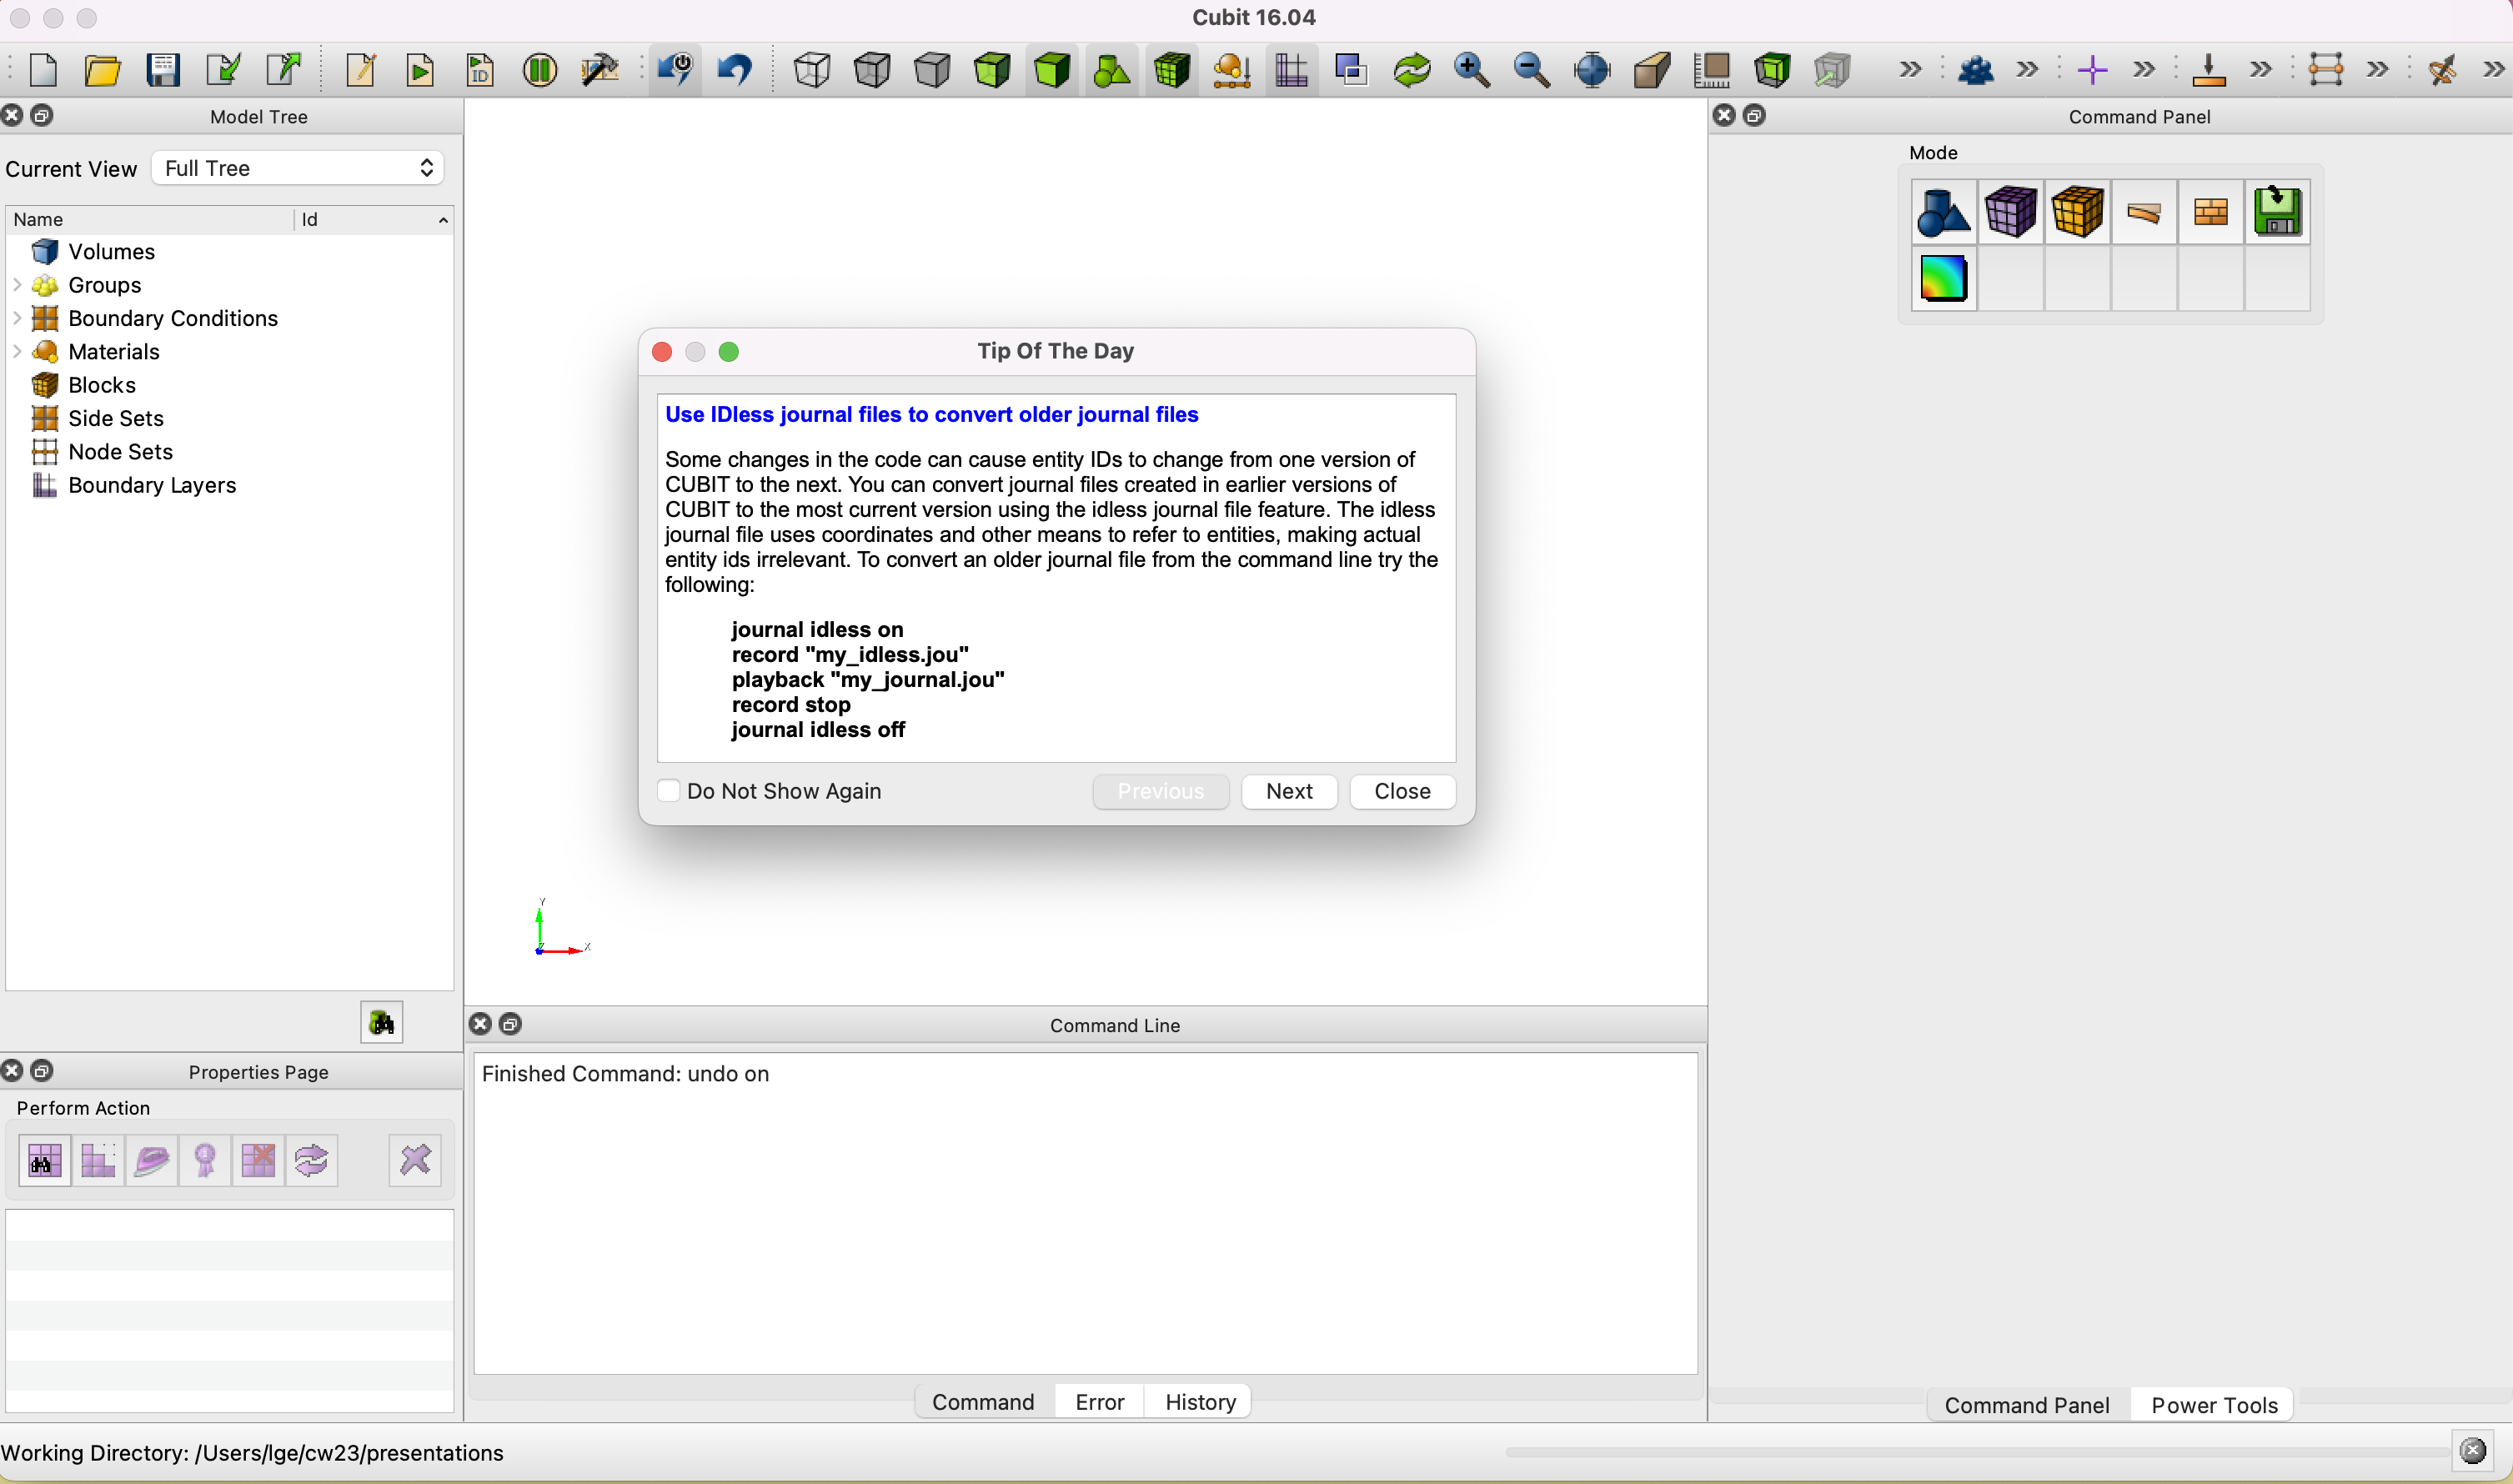
Task: Check the Do Not Show Again checkbox
Action: [x=669, y=791]
